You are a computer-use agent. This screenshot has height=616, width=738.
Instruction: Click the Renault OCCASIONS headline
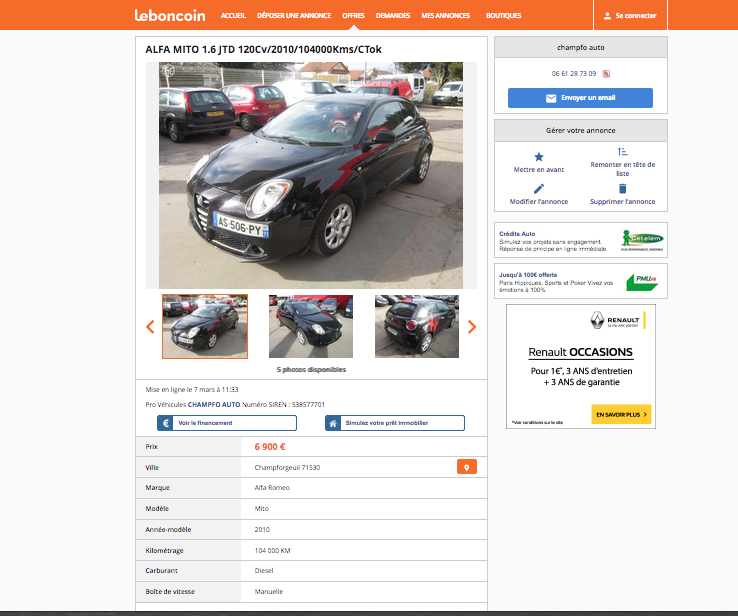(x=580, y=352)
